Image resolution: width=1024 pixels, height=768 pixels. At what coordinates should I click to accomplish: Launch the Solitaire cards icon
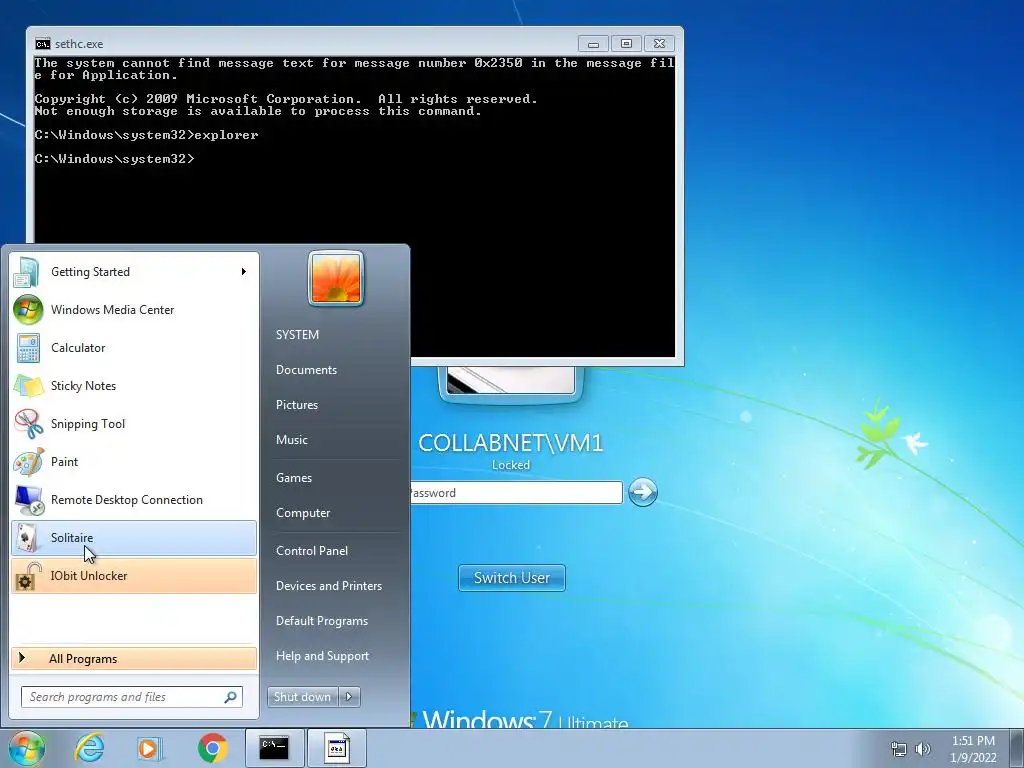pyautogui.click(x=27, y=537)
